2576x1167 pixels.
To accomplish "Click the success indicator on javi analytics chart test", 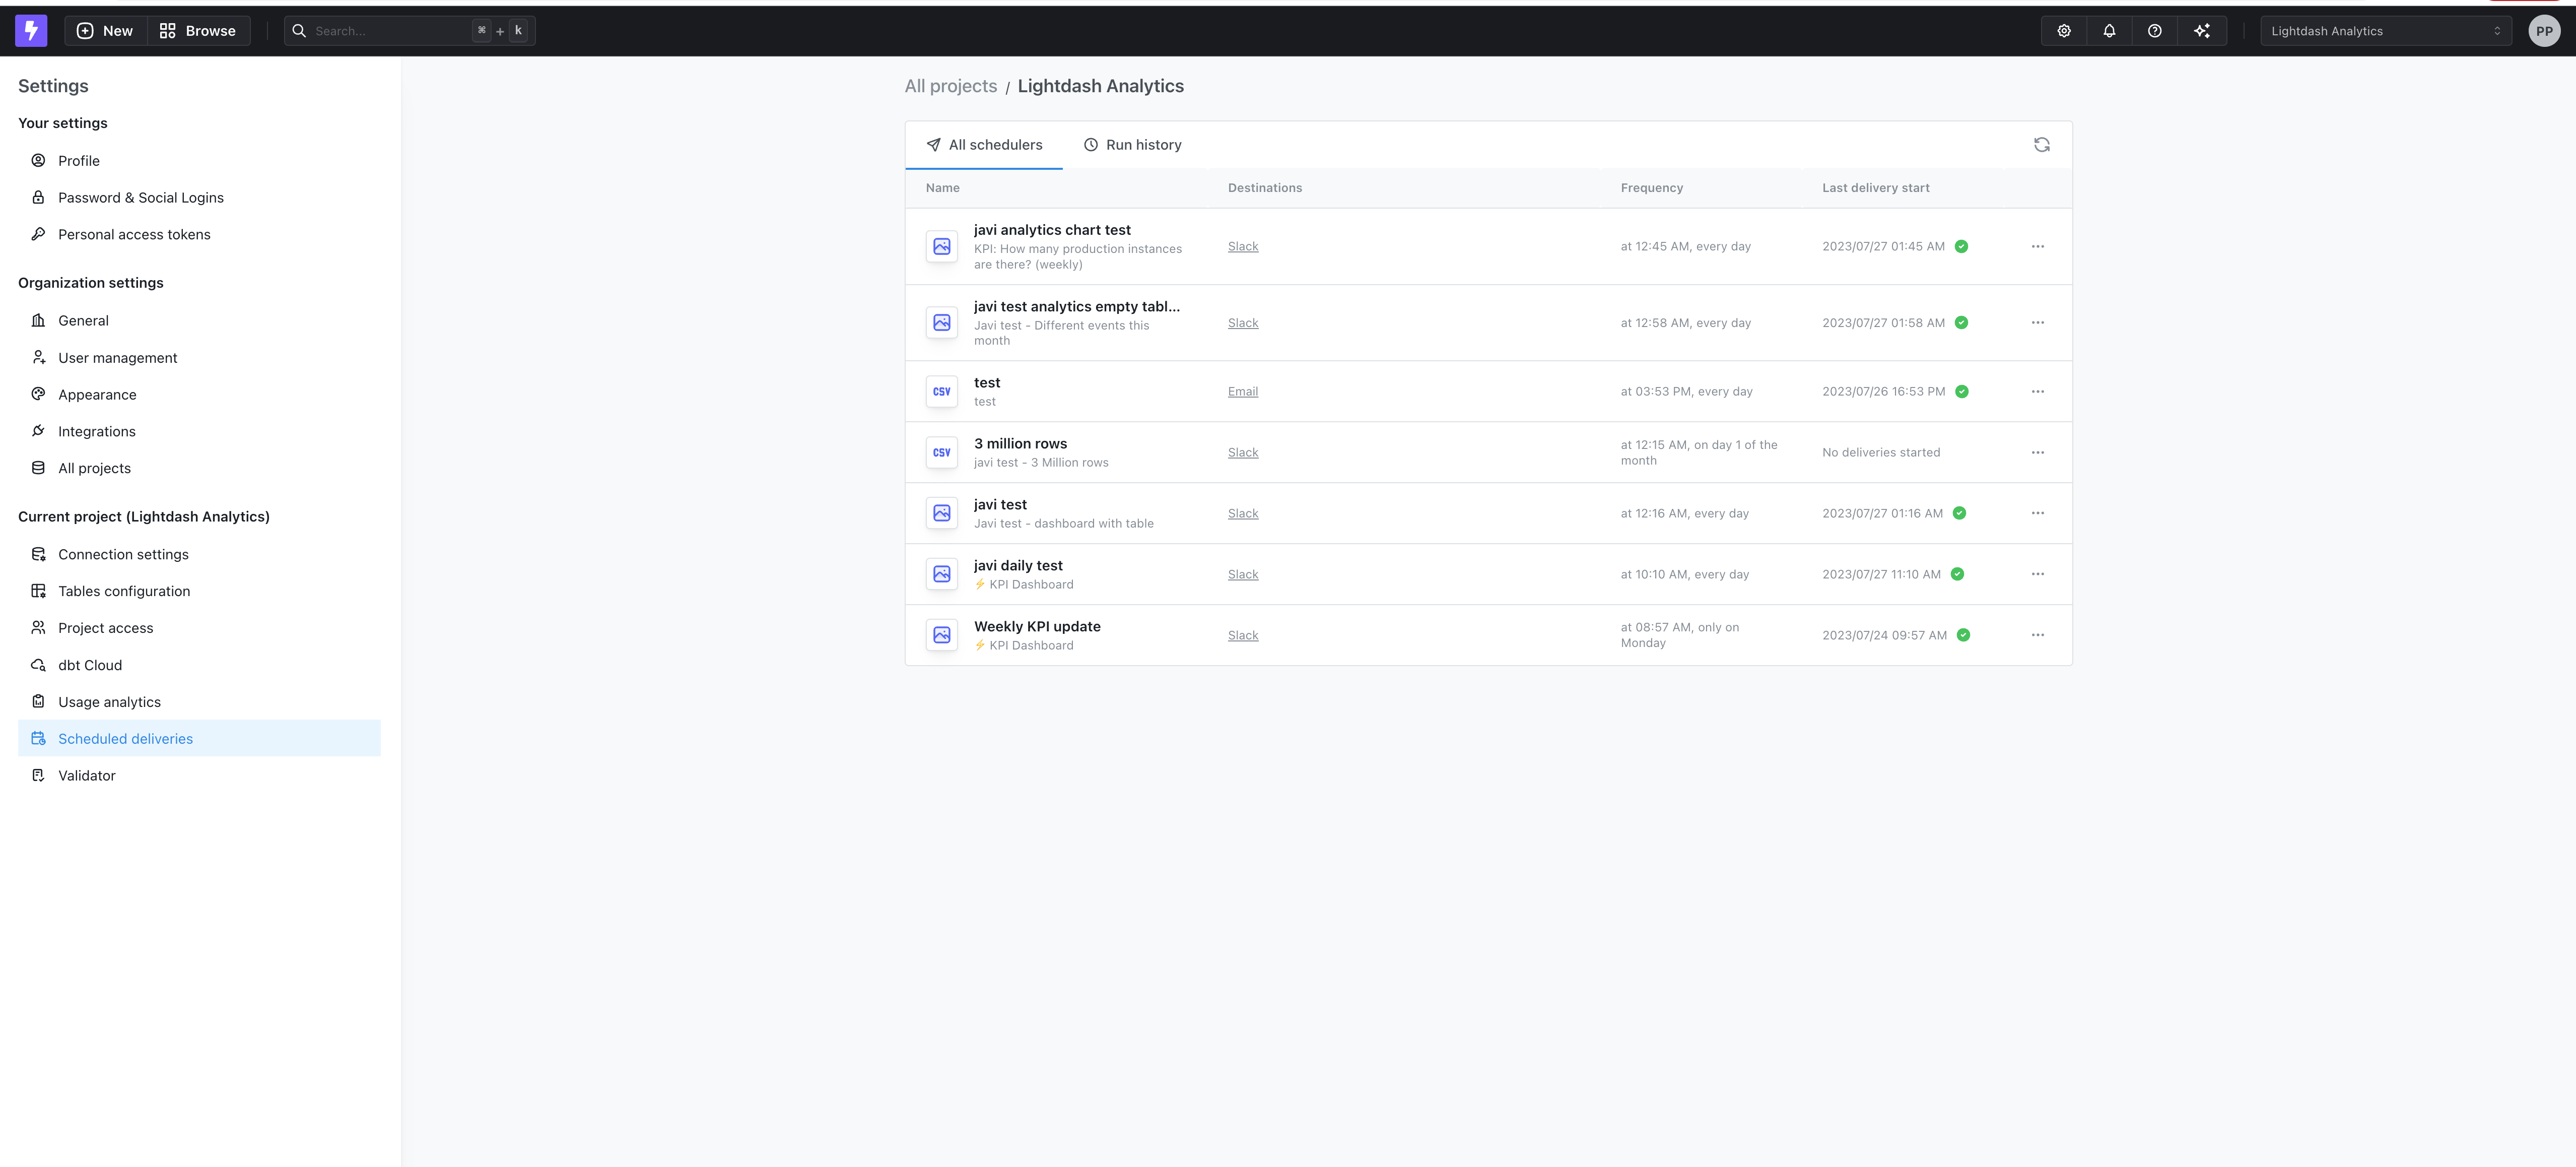I will (1962, 246).
